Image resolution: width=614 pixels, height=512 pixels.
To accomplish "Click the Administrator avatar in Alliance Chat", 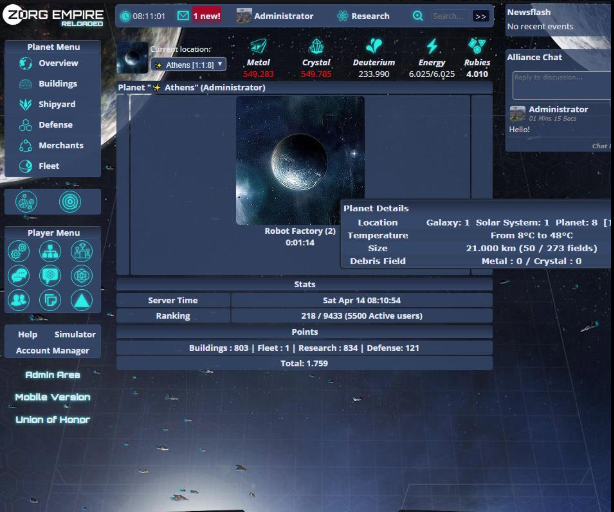I will [x=517, y=114].
